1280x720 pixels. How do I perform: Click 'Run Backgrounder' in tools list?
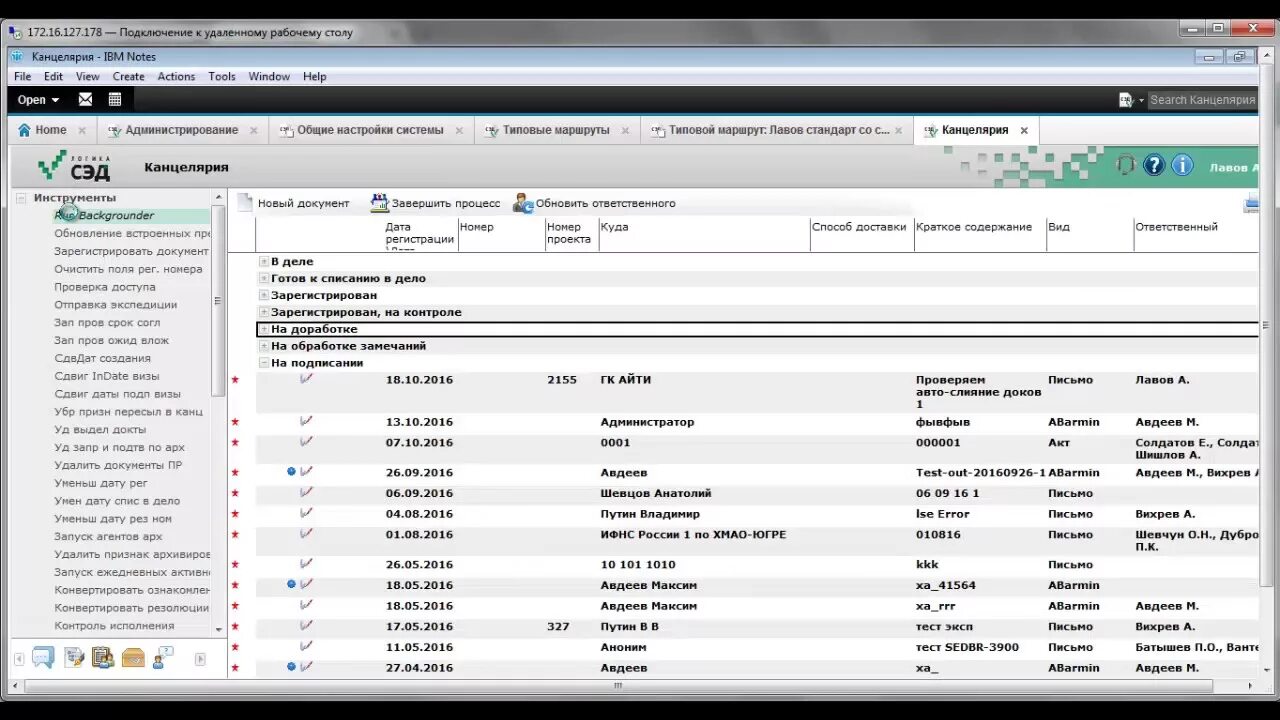coord(104,215)
